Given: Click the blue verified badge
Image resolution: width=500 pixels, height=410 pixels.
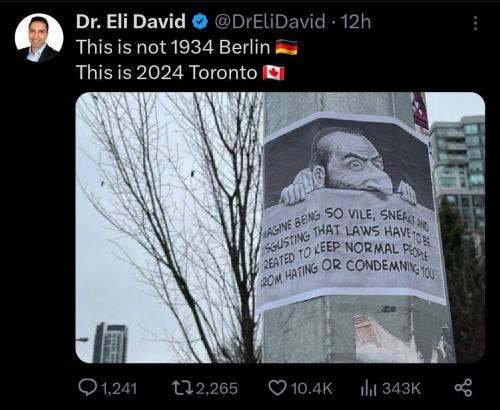Looking at the screenshot, I should (x=200, y=22).
